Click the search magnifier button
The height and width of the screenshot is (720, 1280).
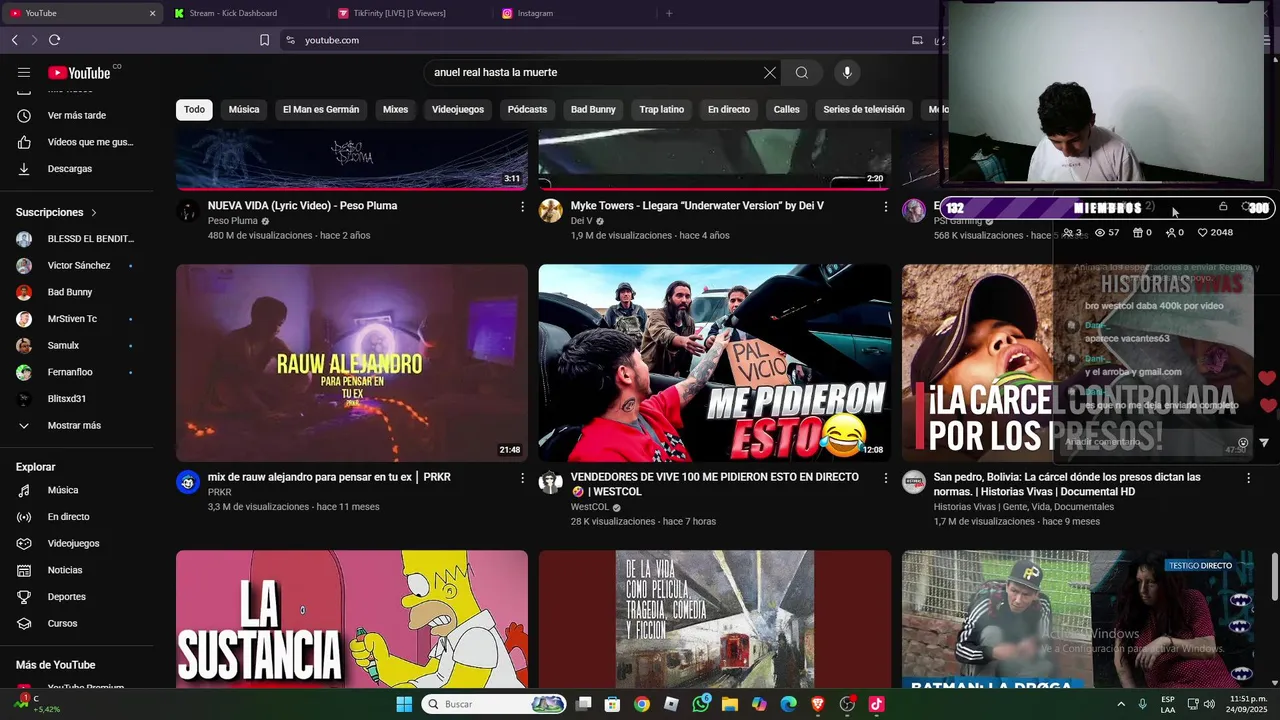(802, 72)
